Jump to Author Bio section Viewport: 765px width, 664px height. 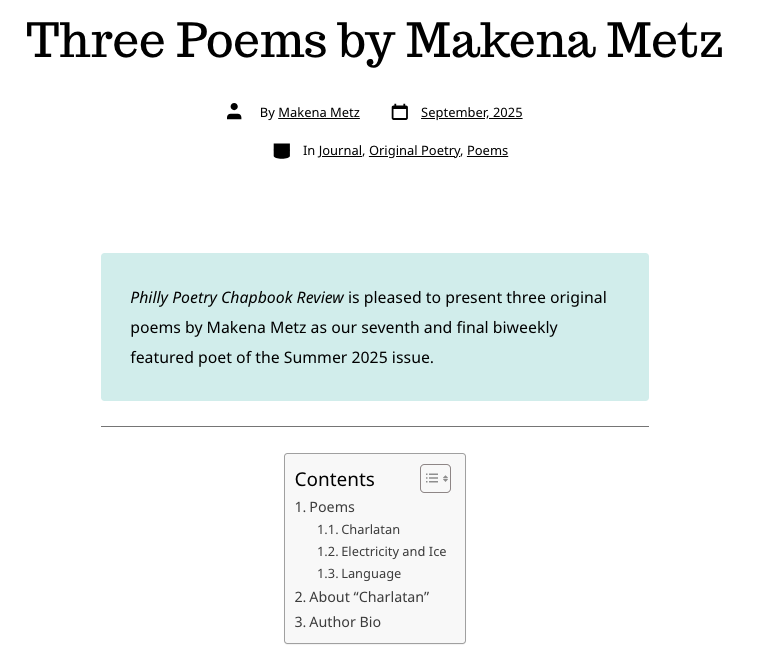click(x=345, y=622)
